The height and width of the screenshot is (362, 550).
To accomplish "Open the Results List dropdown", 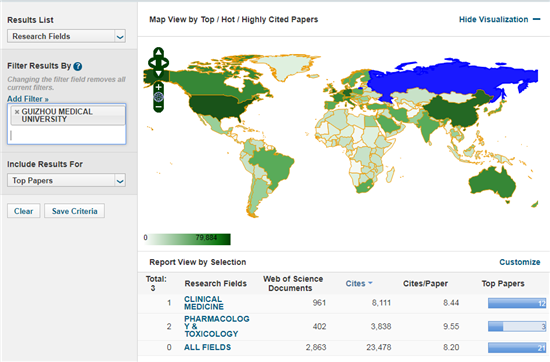I will [66, 36].
